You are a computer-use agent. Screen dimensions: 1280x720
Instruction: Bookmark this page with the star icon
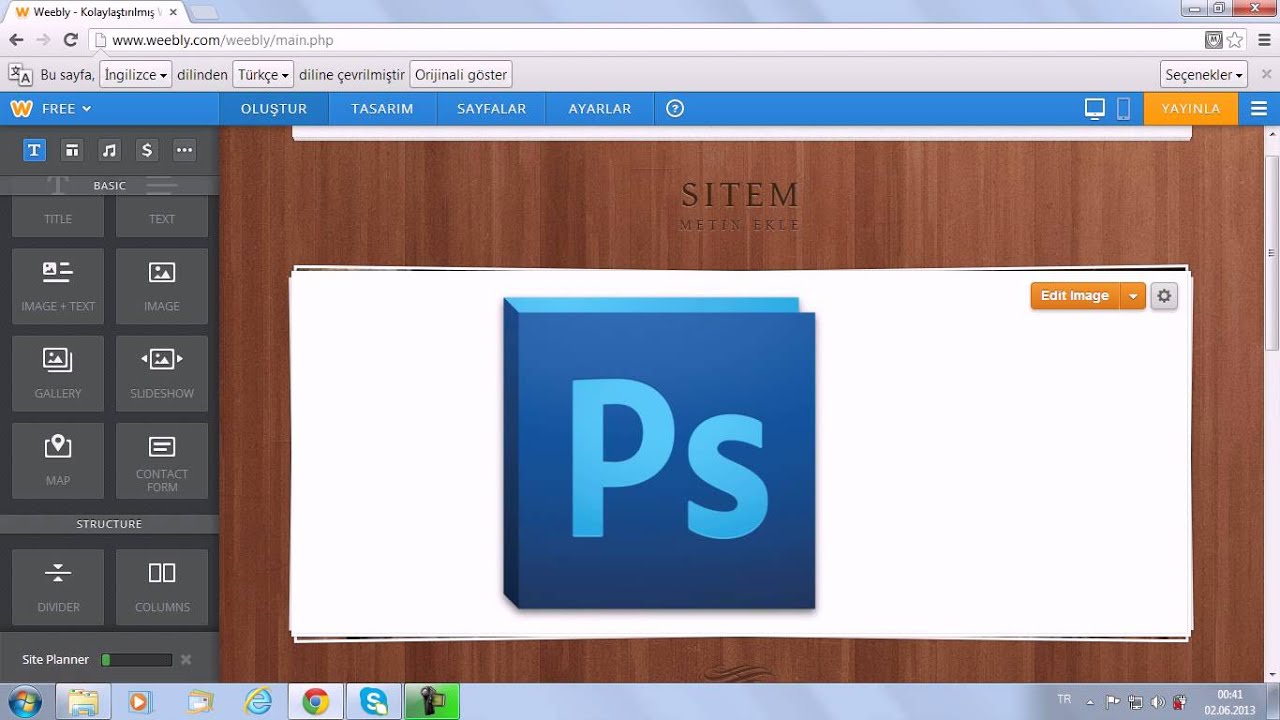(x=1235, y=40)
